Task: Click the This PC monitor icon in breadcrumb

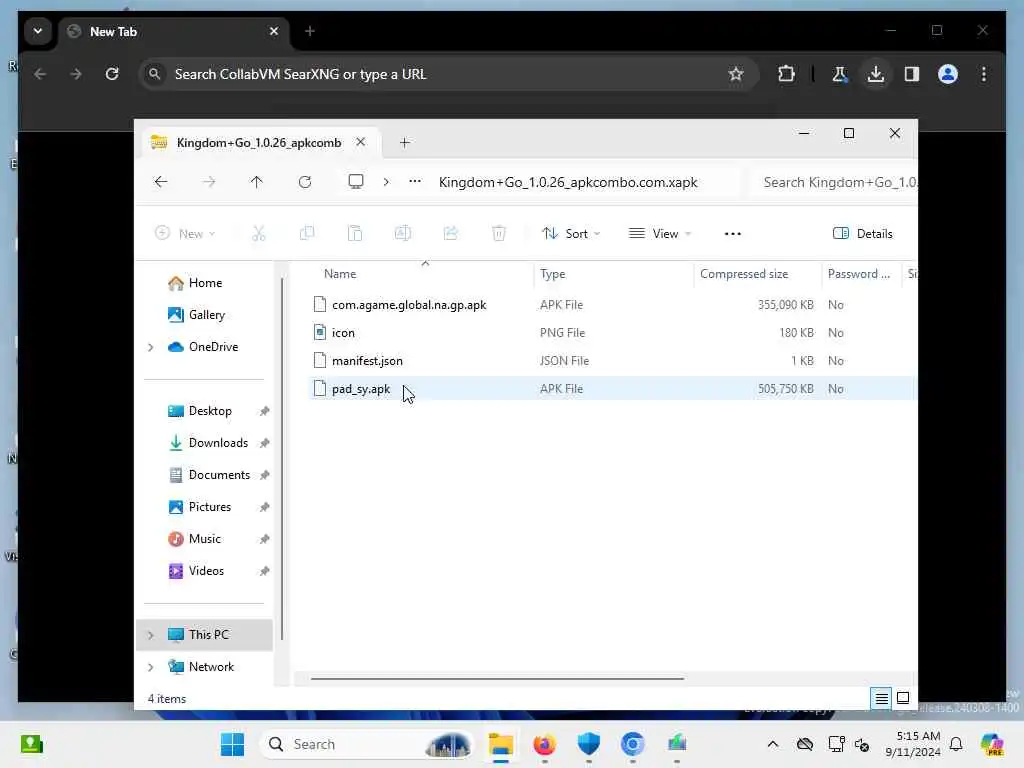Action: (x=355, y=182)
